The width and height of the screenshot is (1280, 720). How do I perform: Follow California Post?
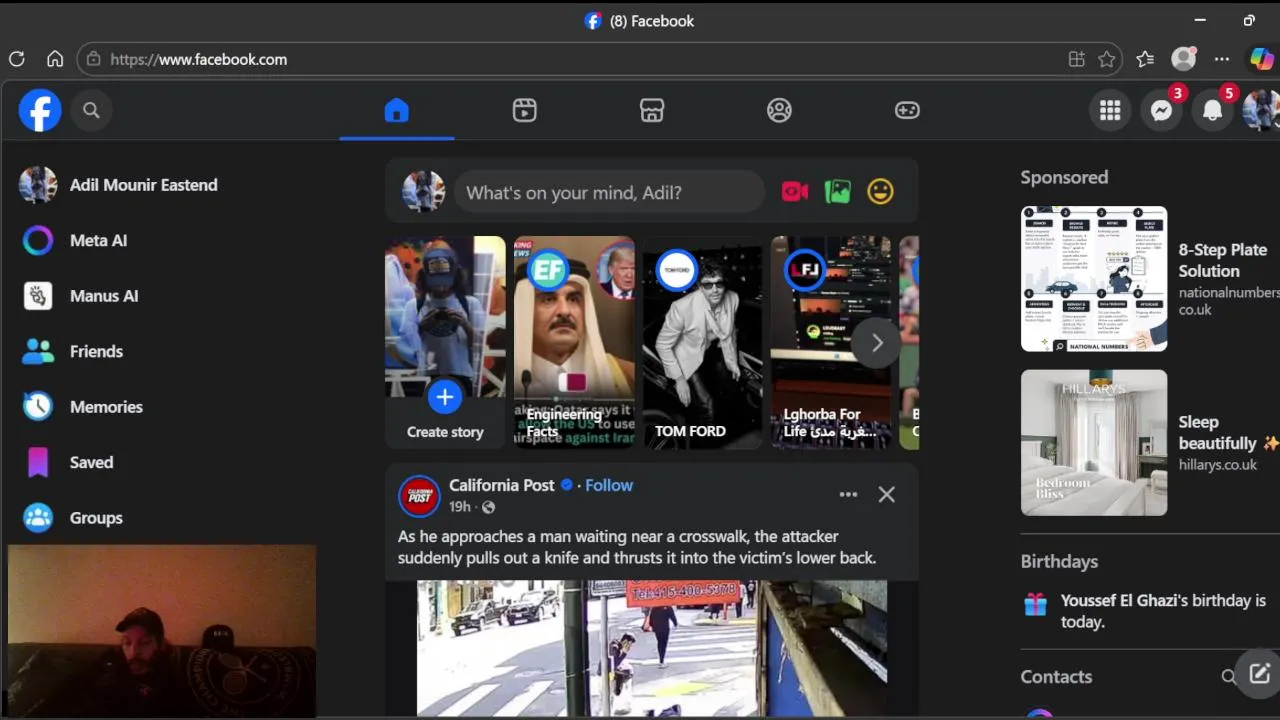pos(609,485)
